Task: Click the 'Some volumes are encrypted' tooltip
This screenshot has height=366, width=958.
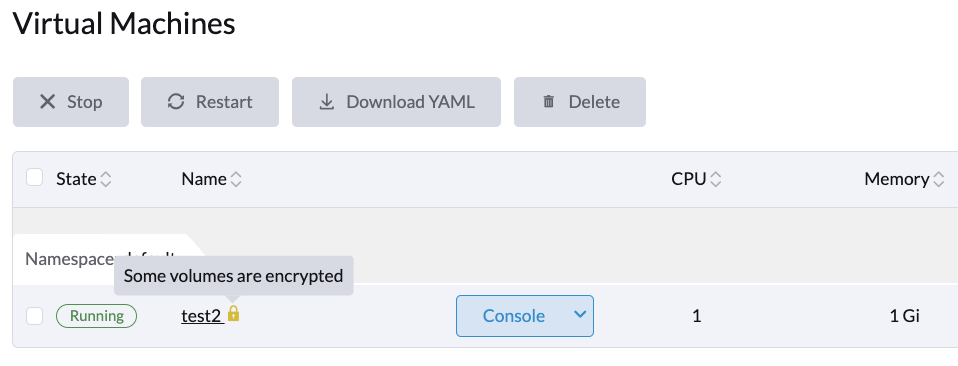Action: (233, 276)
